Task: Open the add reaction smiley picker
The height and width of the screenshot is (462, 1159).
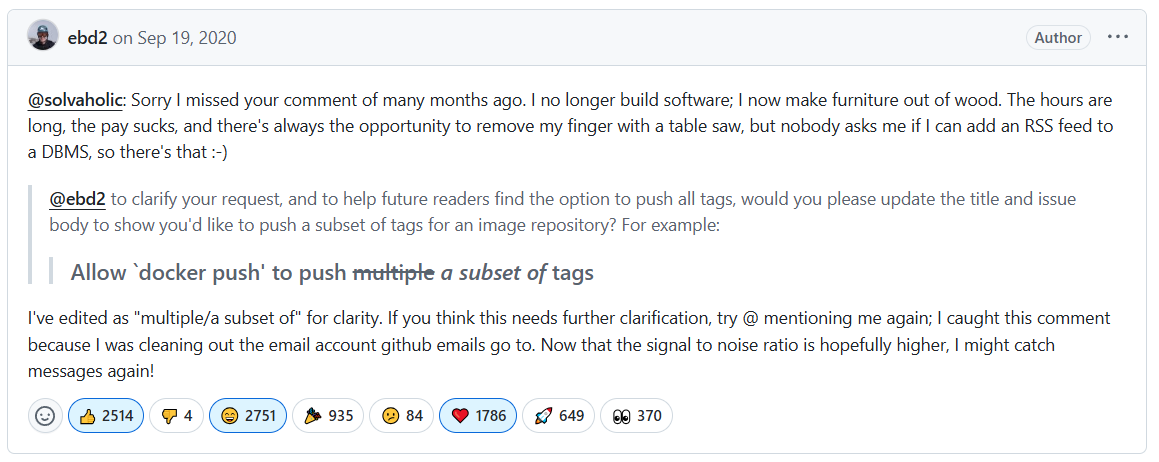Action: tap(45, 415)
